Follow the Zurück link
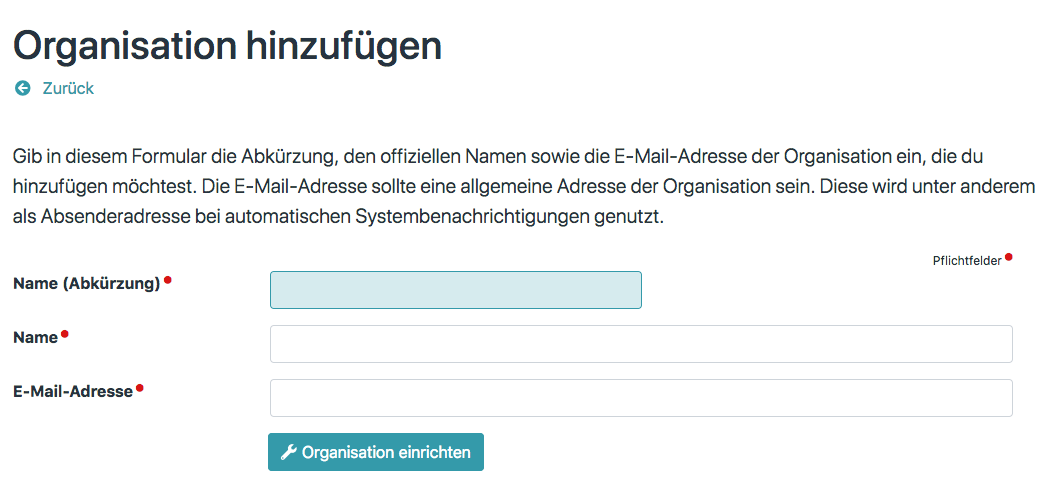This screenshot has height=502, width=1049. pyautogui.click(x=68, y=88)
